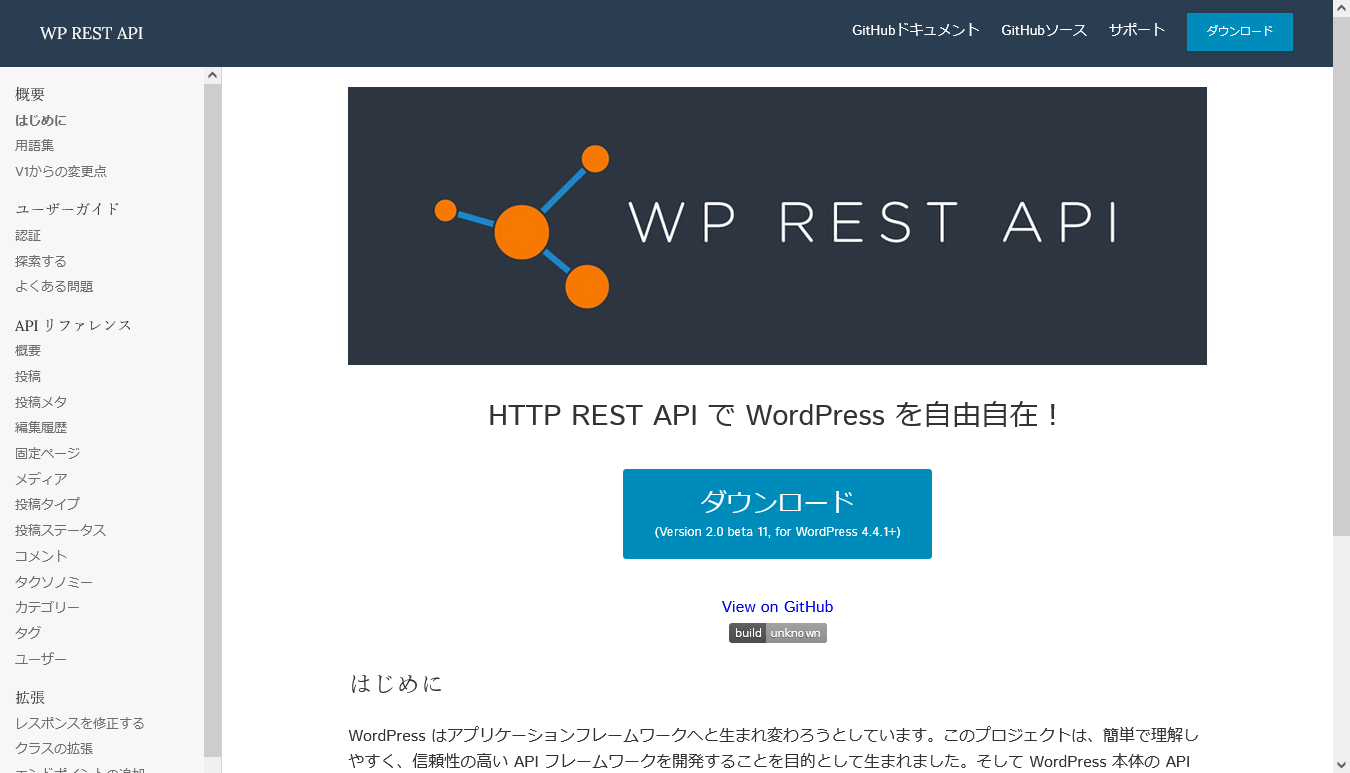Click the page scrollbar down arrow
This screenshot has height=773, width=1350.
[1341, 765]
